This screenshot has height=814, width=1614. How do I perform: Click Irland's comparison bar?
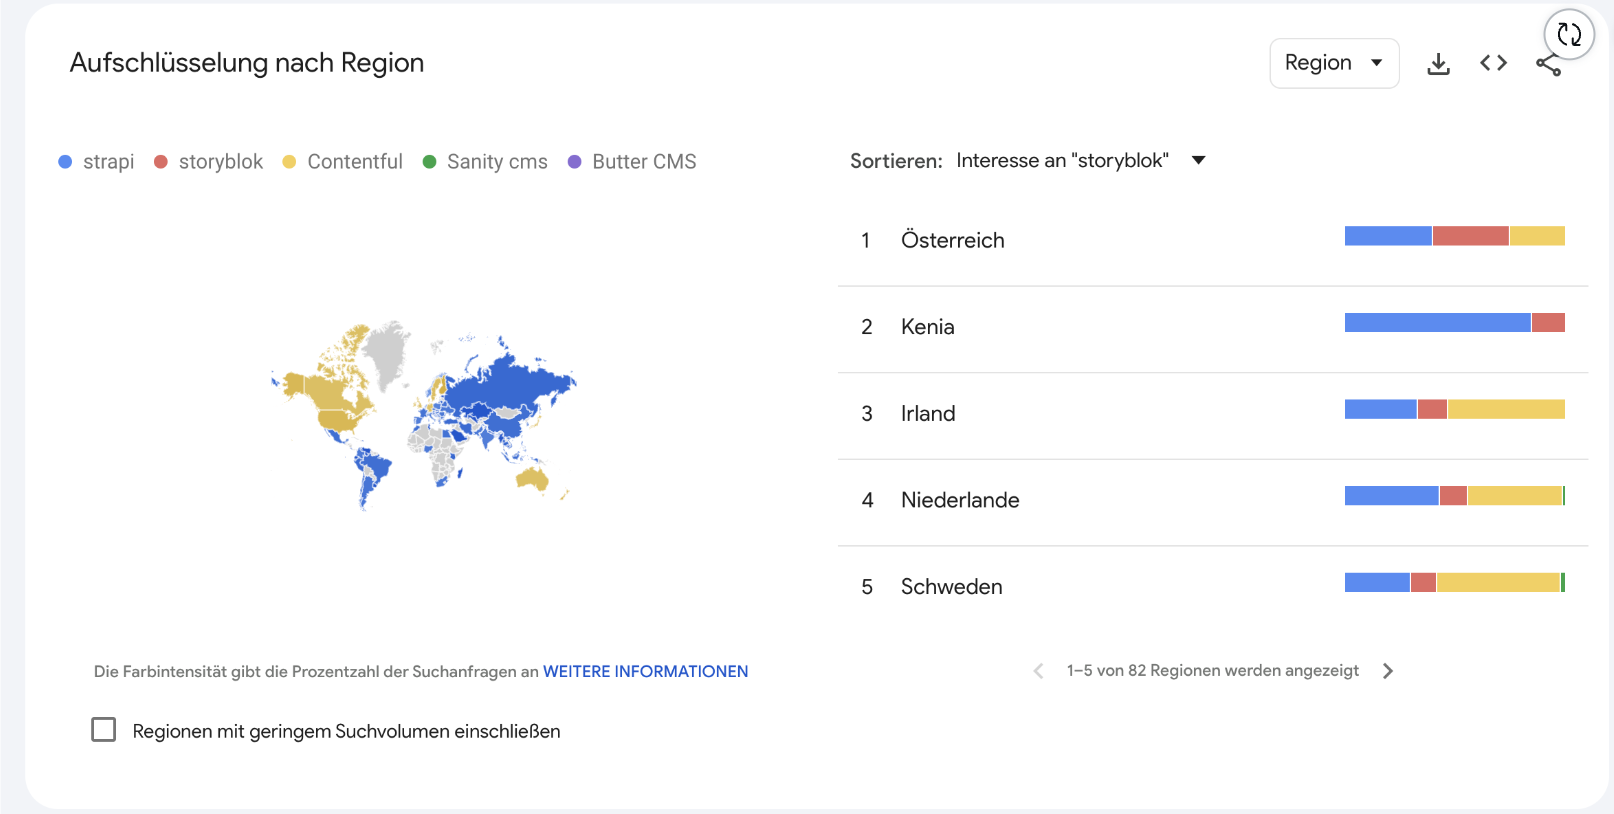click(1454, 409)
